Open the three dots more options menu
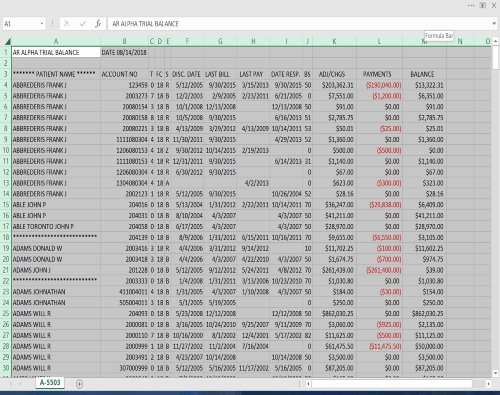500x395 pixels. pyautogui.click(x=471, y=5)
